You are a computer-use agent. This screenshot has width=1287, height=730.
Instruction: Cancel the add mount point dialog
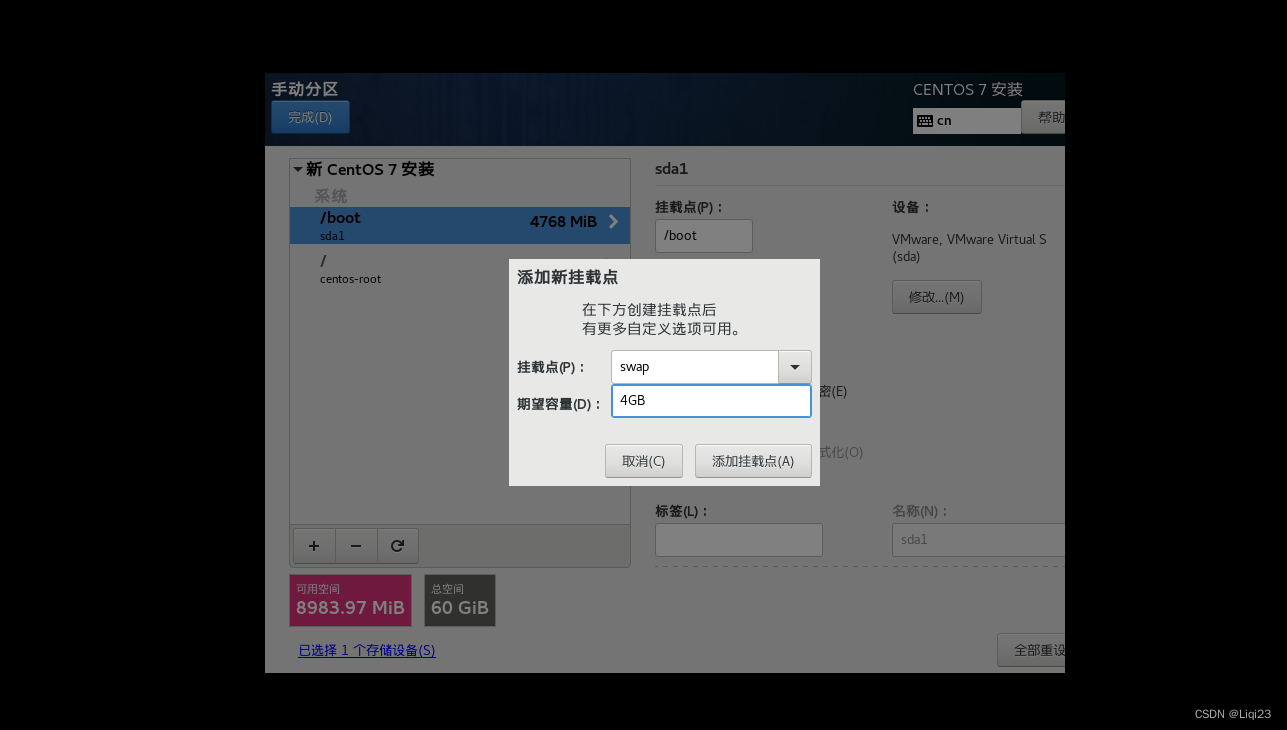point(643,461)
